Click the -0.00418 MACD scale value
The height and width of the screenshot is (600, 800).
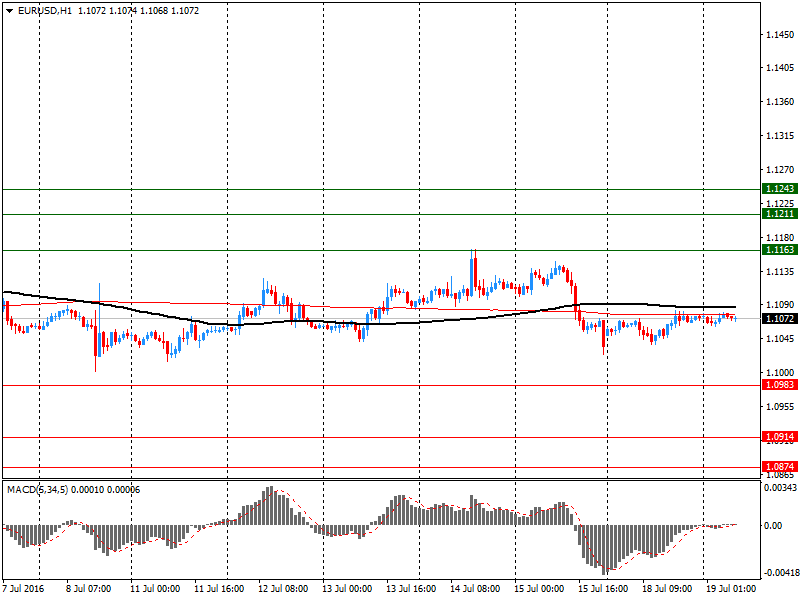780,572
